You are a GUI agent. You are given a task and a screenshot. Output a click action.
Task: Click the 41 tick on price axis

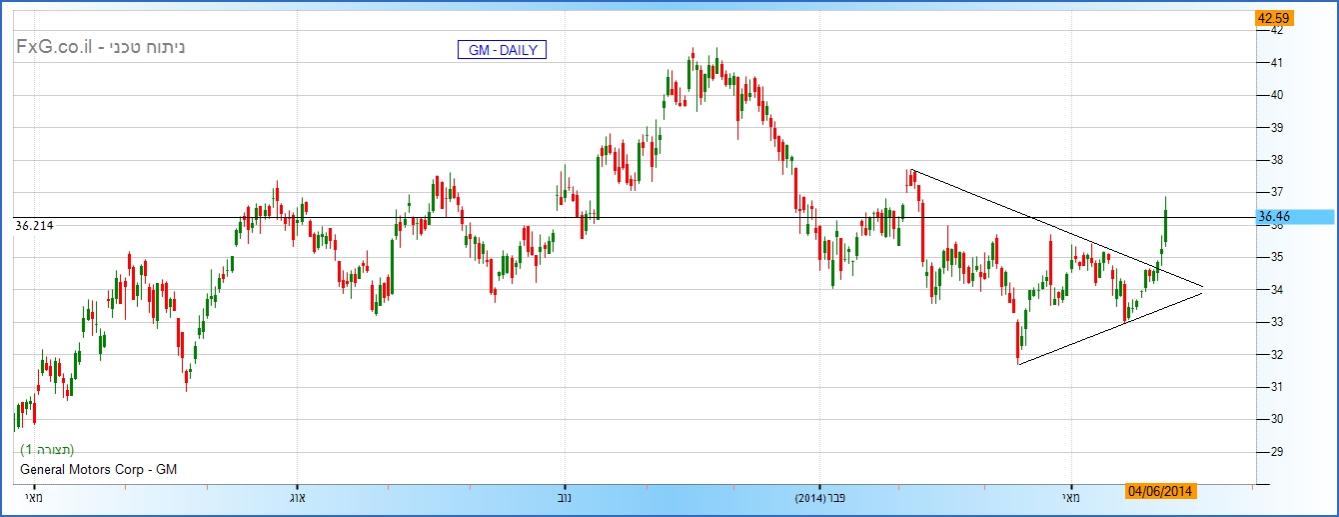(1276, 63)
